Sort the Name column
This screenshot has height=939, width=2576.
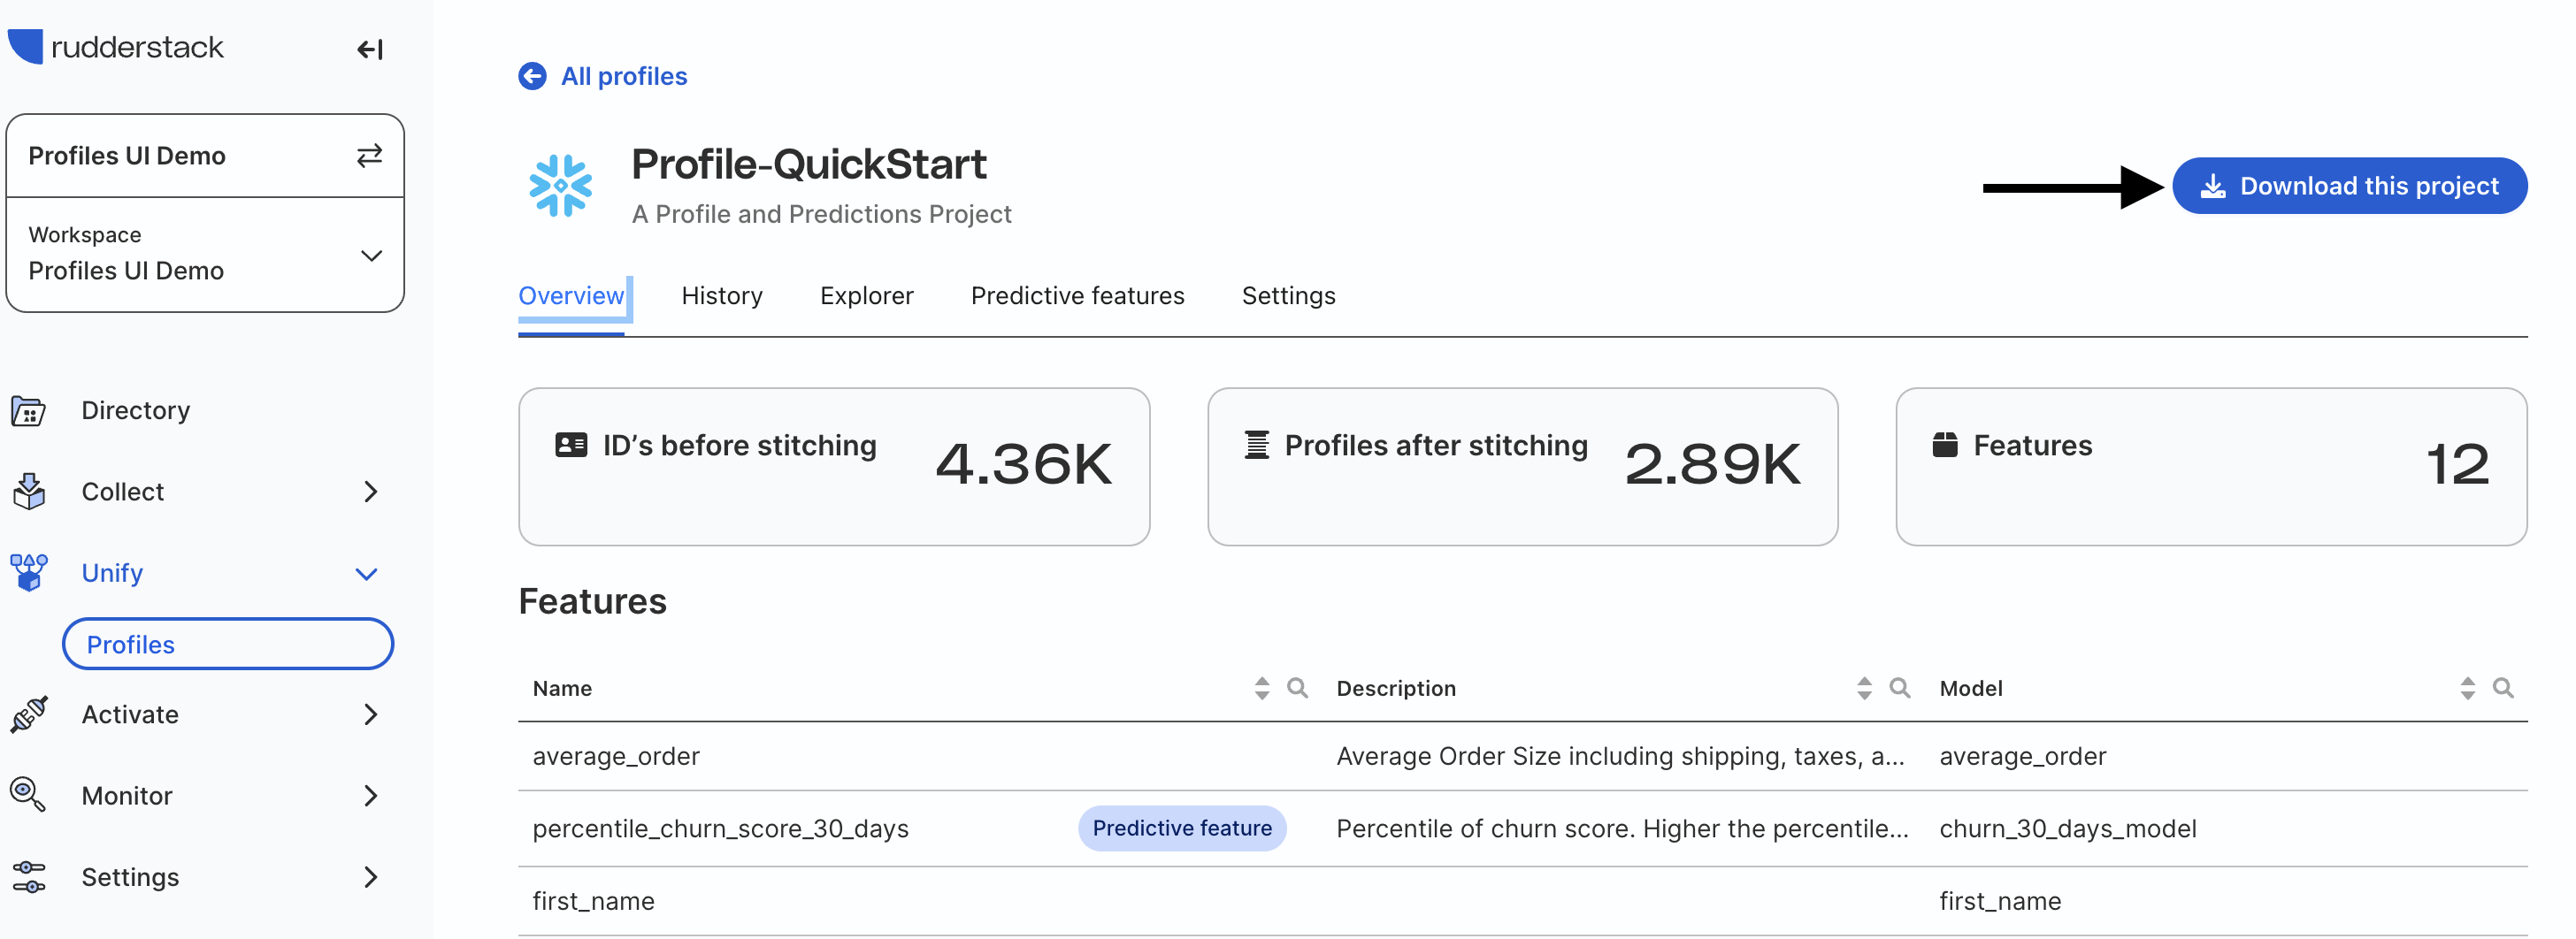pyautogui.click(x=1262, y=688)
